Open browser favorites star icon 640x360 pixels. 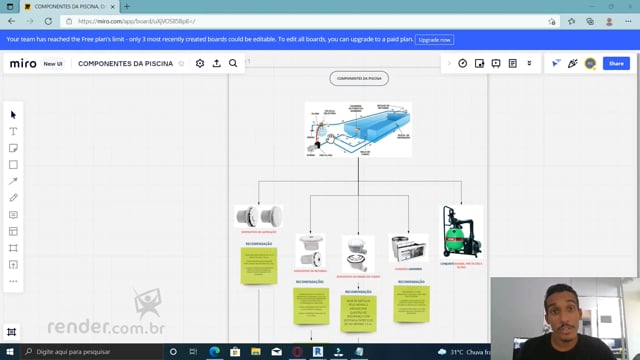(x=571, y=21)
